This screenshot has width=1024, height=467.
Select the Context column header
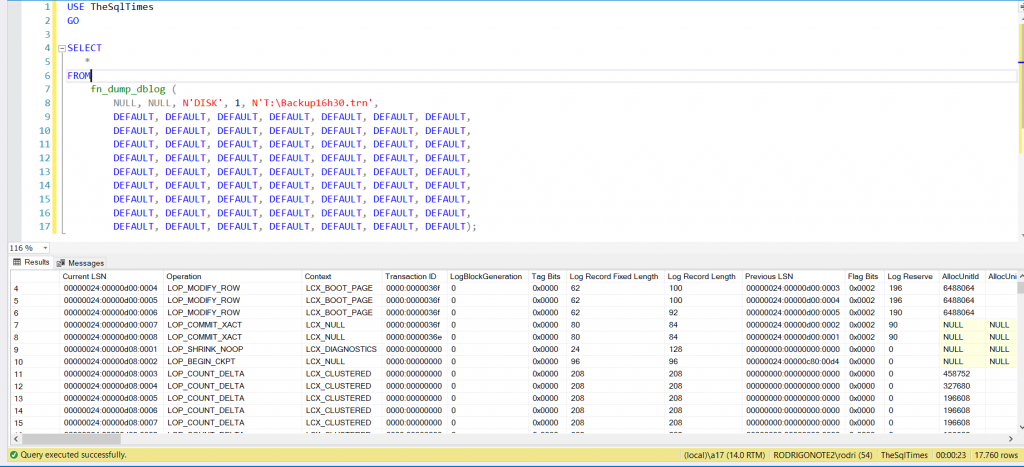(x=342, y=276)
